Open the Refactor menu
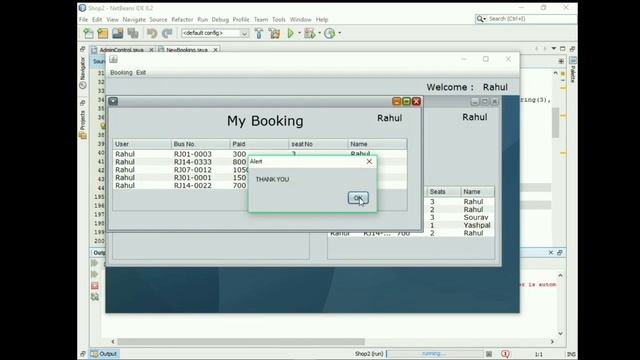 [182, 20]
